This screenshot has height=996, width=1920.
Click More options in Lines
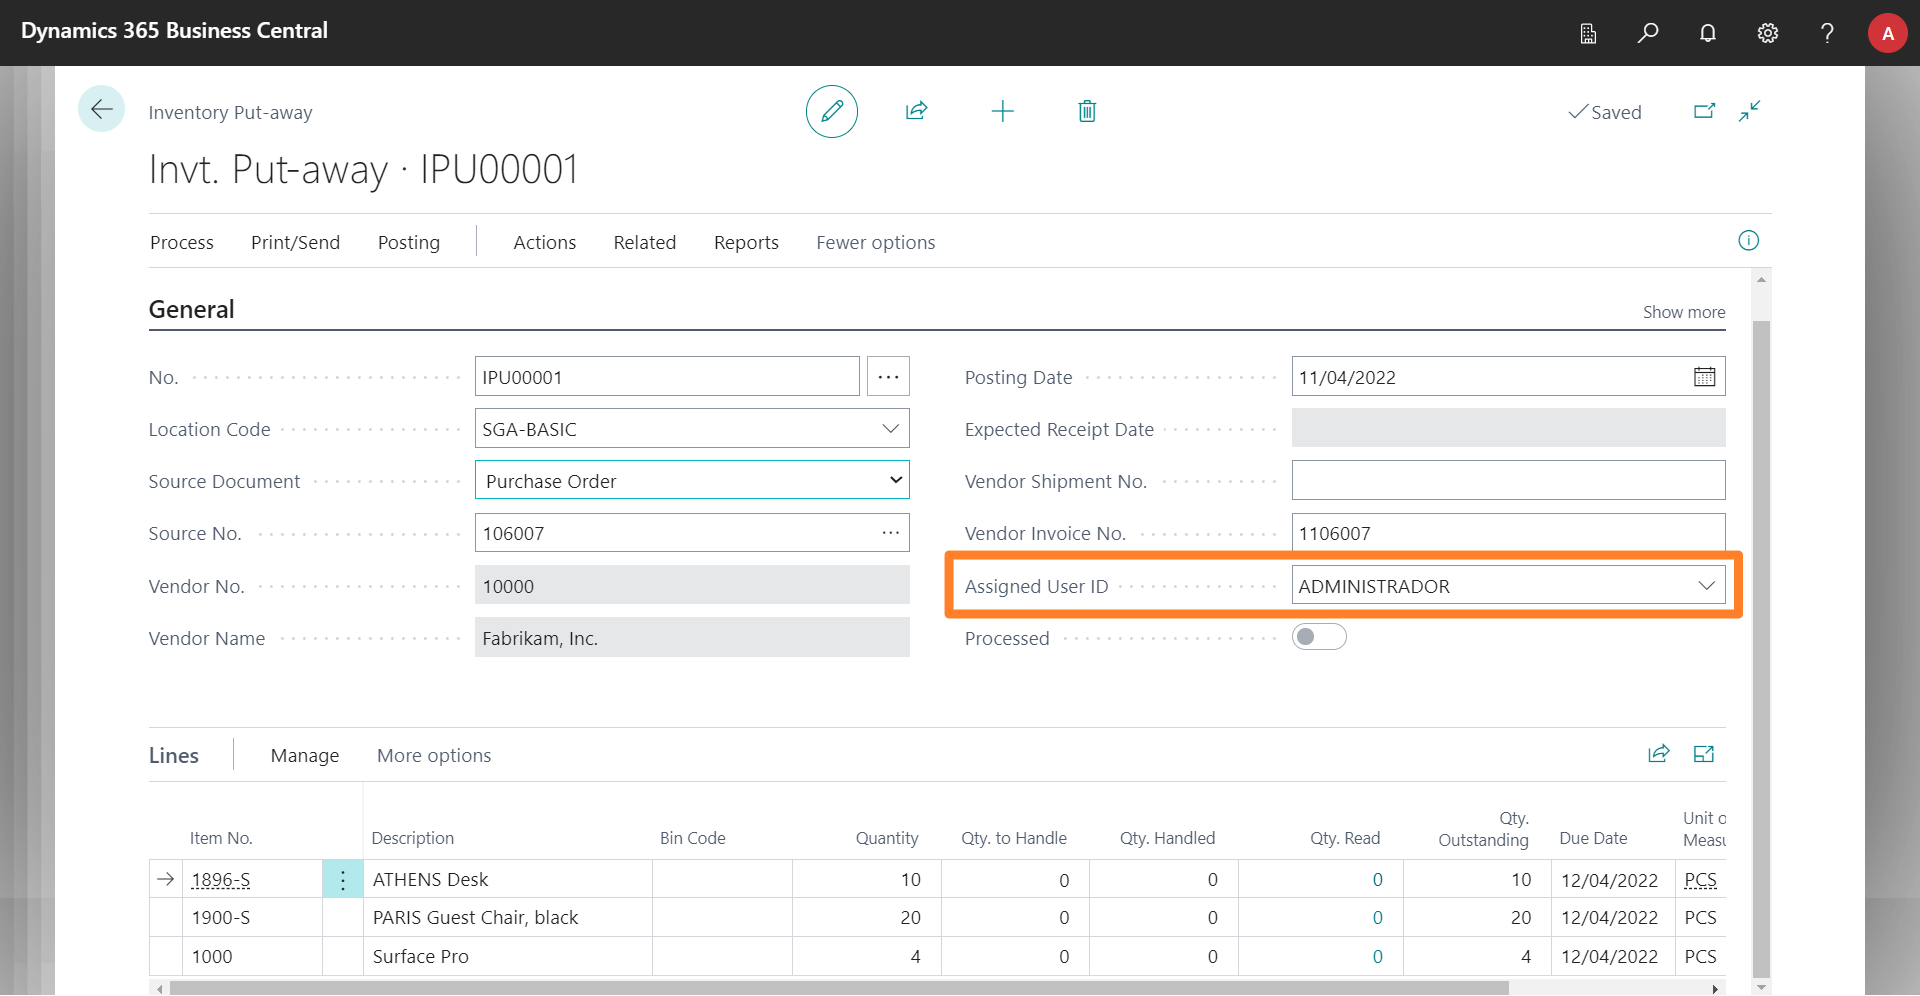coord(434,755)
